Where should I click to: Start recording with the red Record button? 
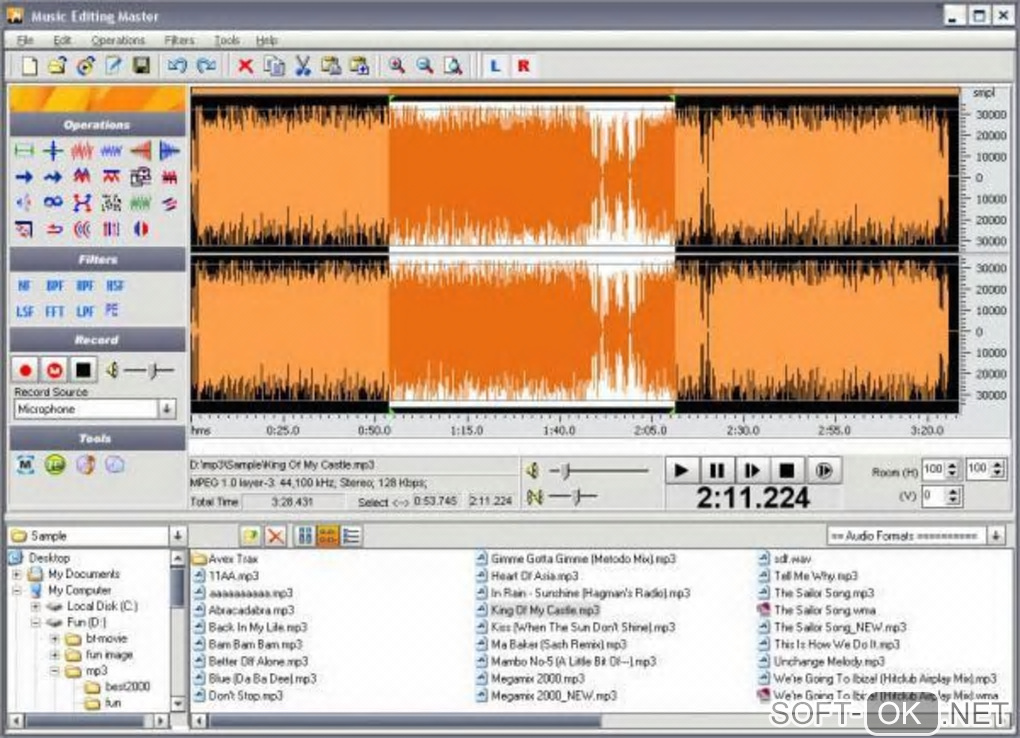26,371
